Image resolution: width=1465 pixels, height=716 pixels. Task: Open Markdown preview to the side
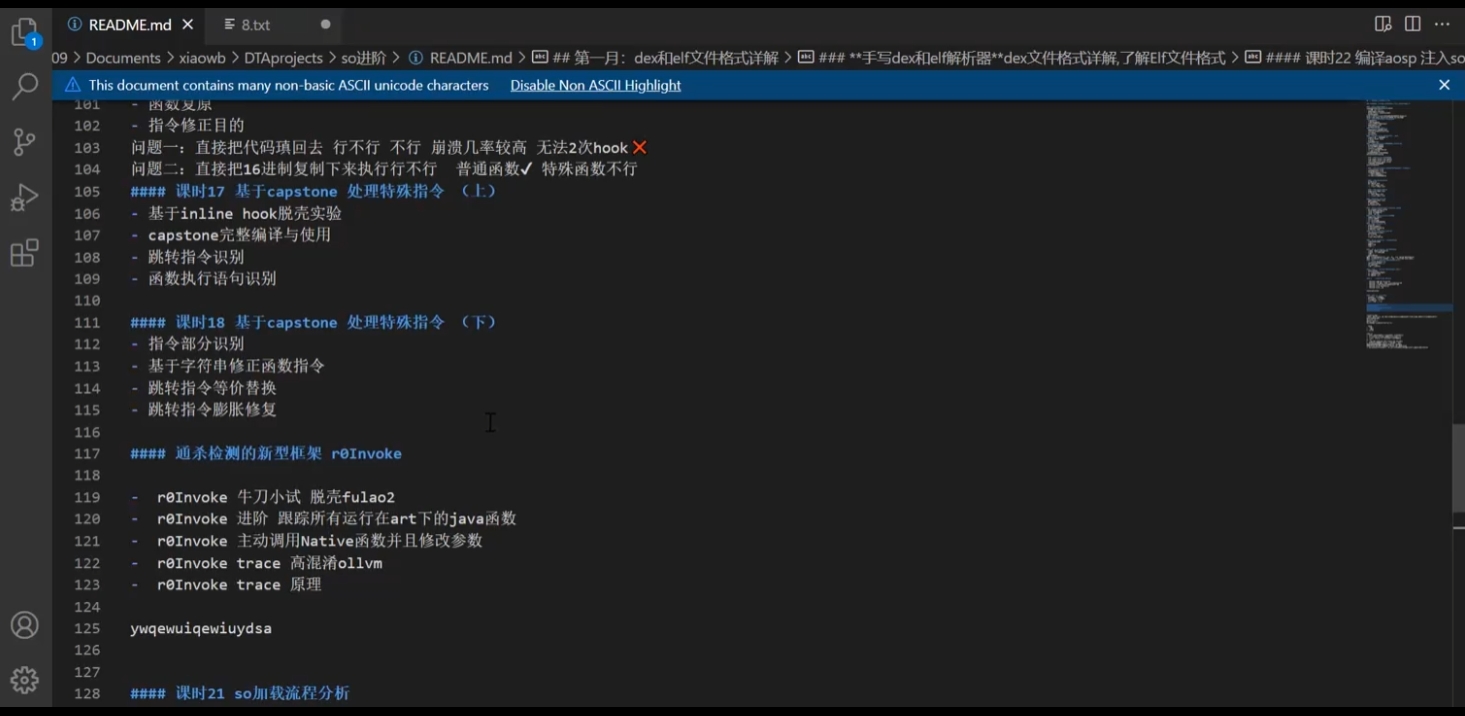1383,24
